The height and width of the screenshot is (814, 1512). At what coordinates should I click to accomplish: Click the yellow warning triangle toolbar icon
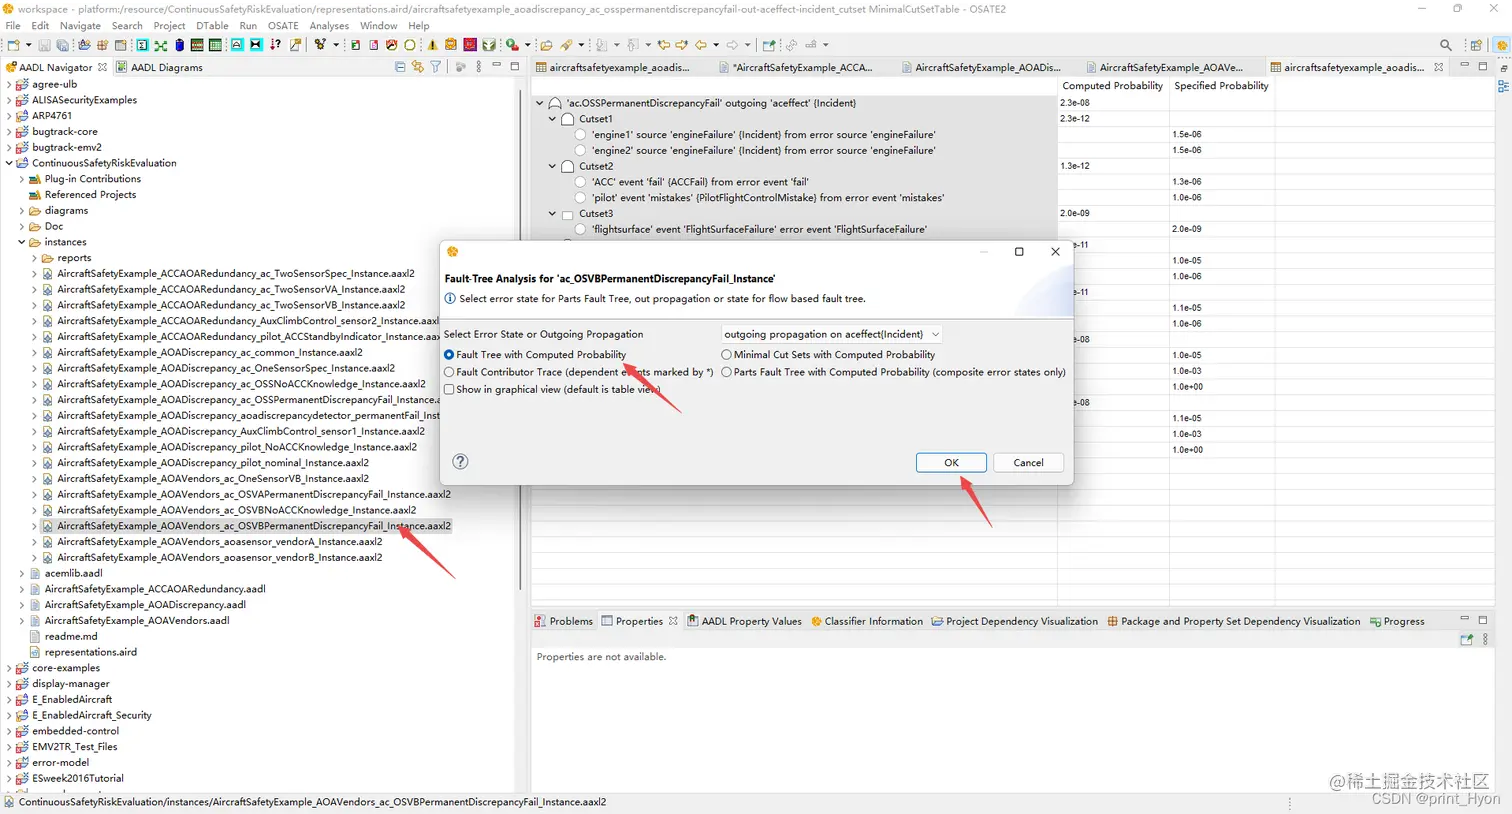point(432,45)
